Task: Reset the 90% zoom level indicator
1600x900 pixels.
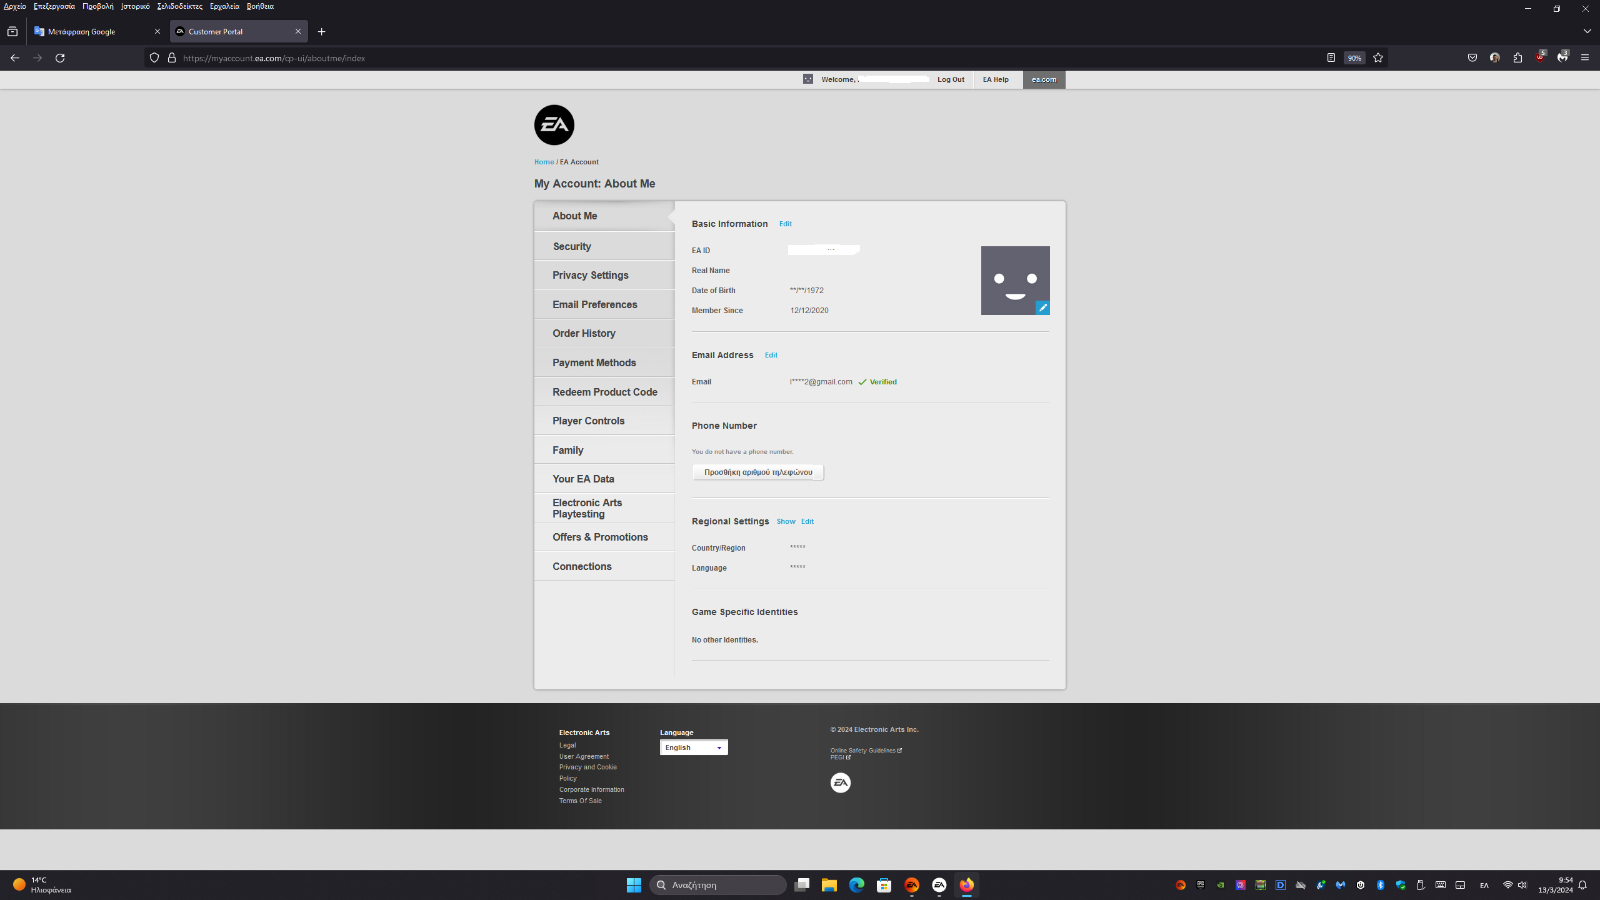Action: 1354,58
